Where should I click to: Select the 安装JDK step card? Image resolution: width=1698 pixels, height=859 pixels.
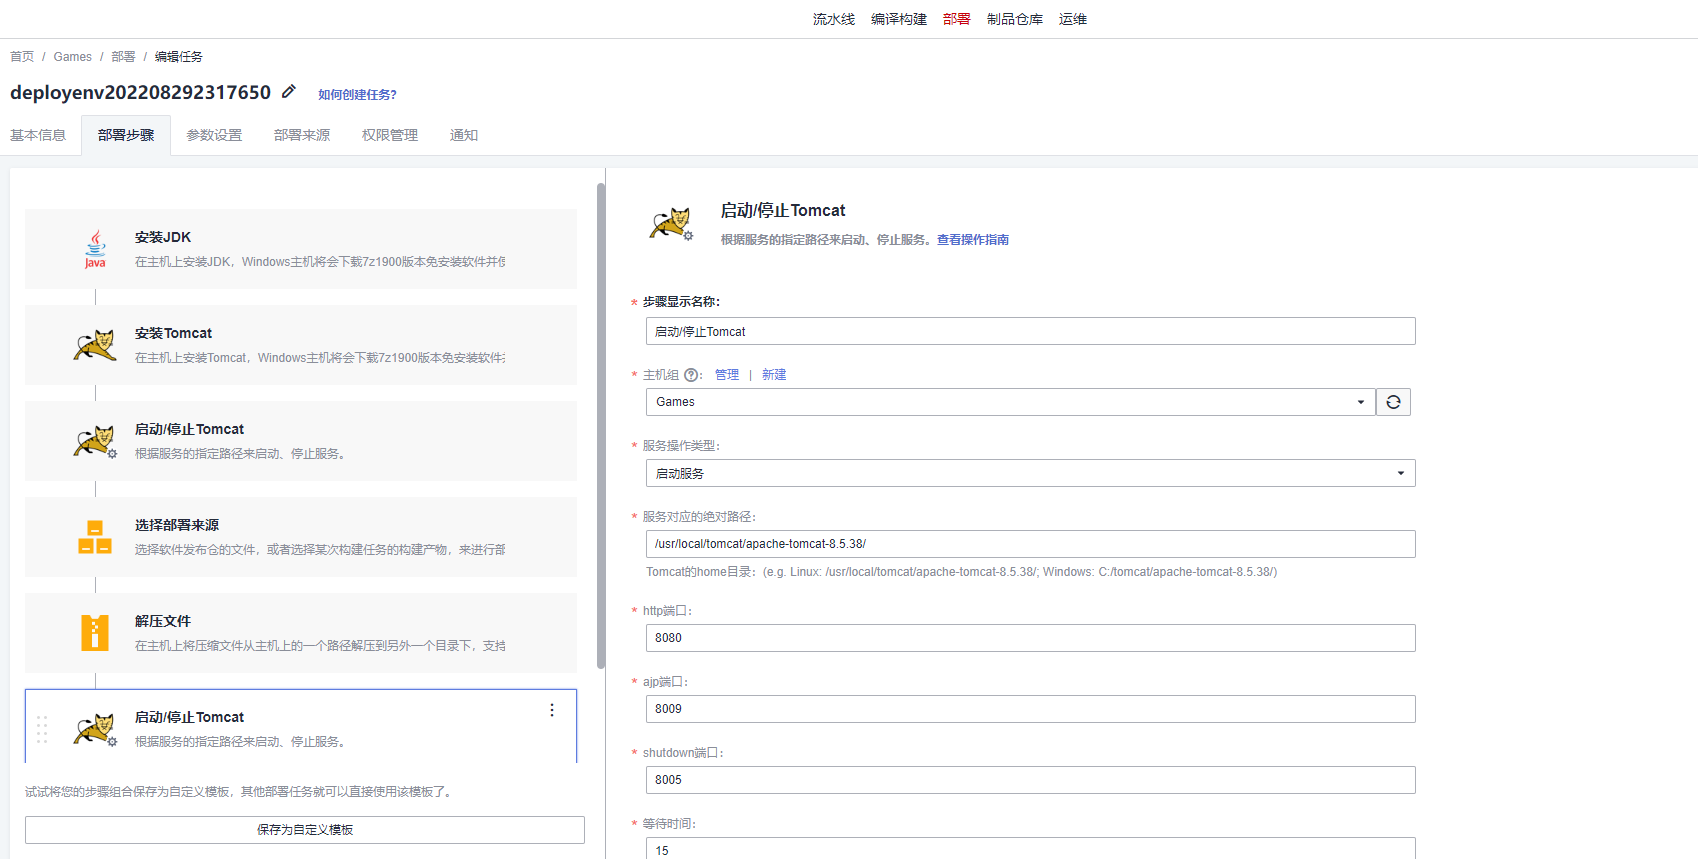301,249
